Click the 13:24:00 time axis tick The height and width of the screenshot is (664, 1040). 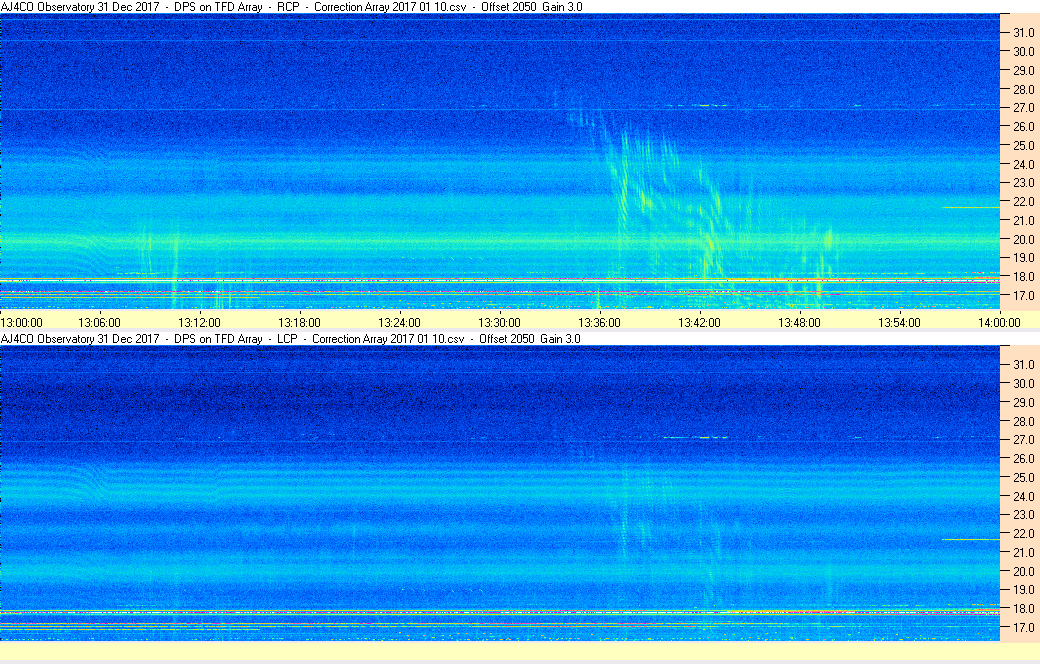pyautogui.click(x=399, y=322)
